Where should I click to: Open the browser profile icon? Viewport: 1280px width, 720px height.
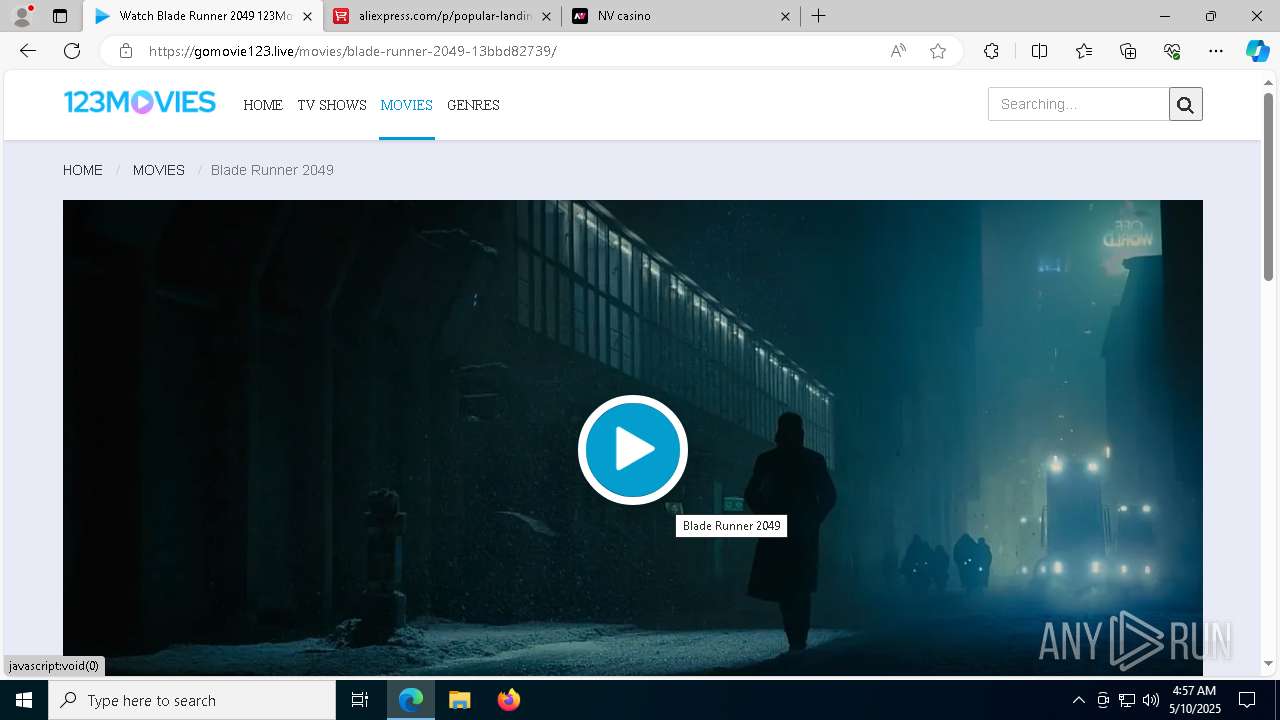click(x=22, y=16)
